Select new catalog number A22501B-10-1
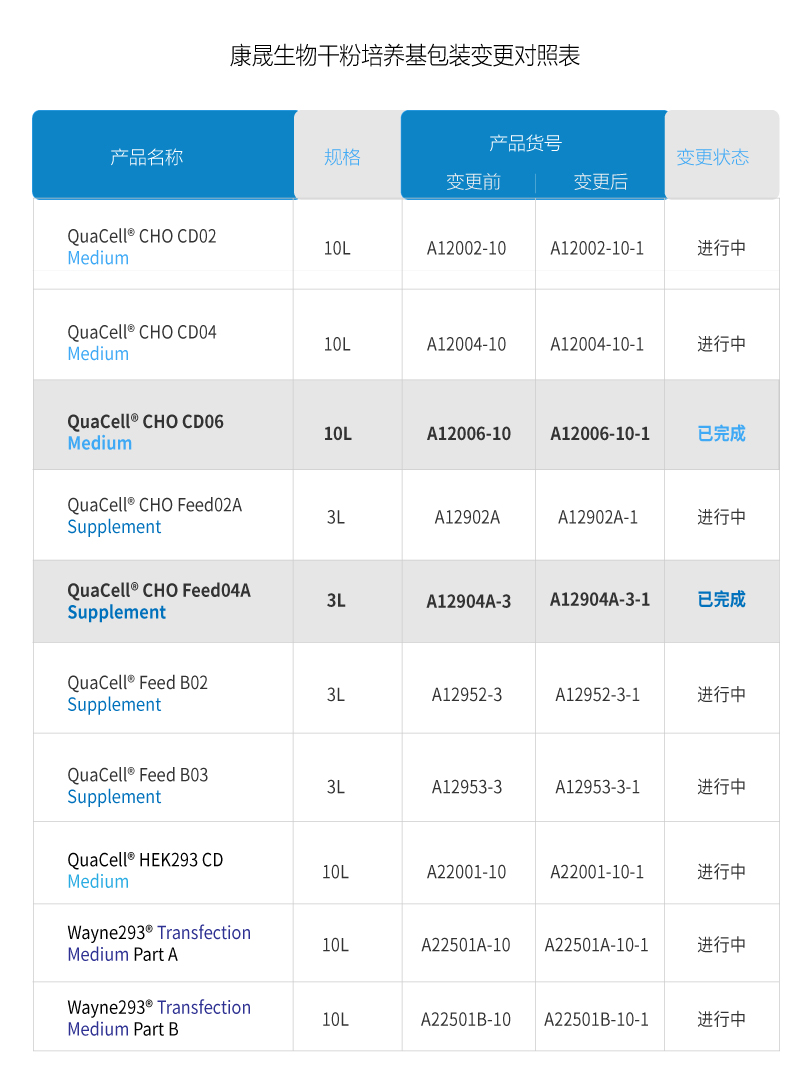Screen dimensions: 810x1080 point(596,1019)
